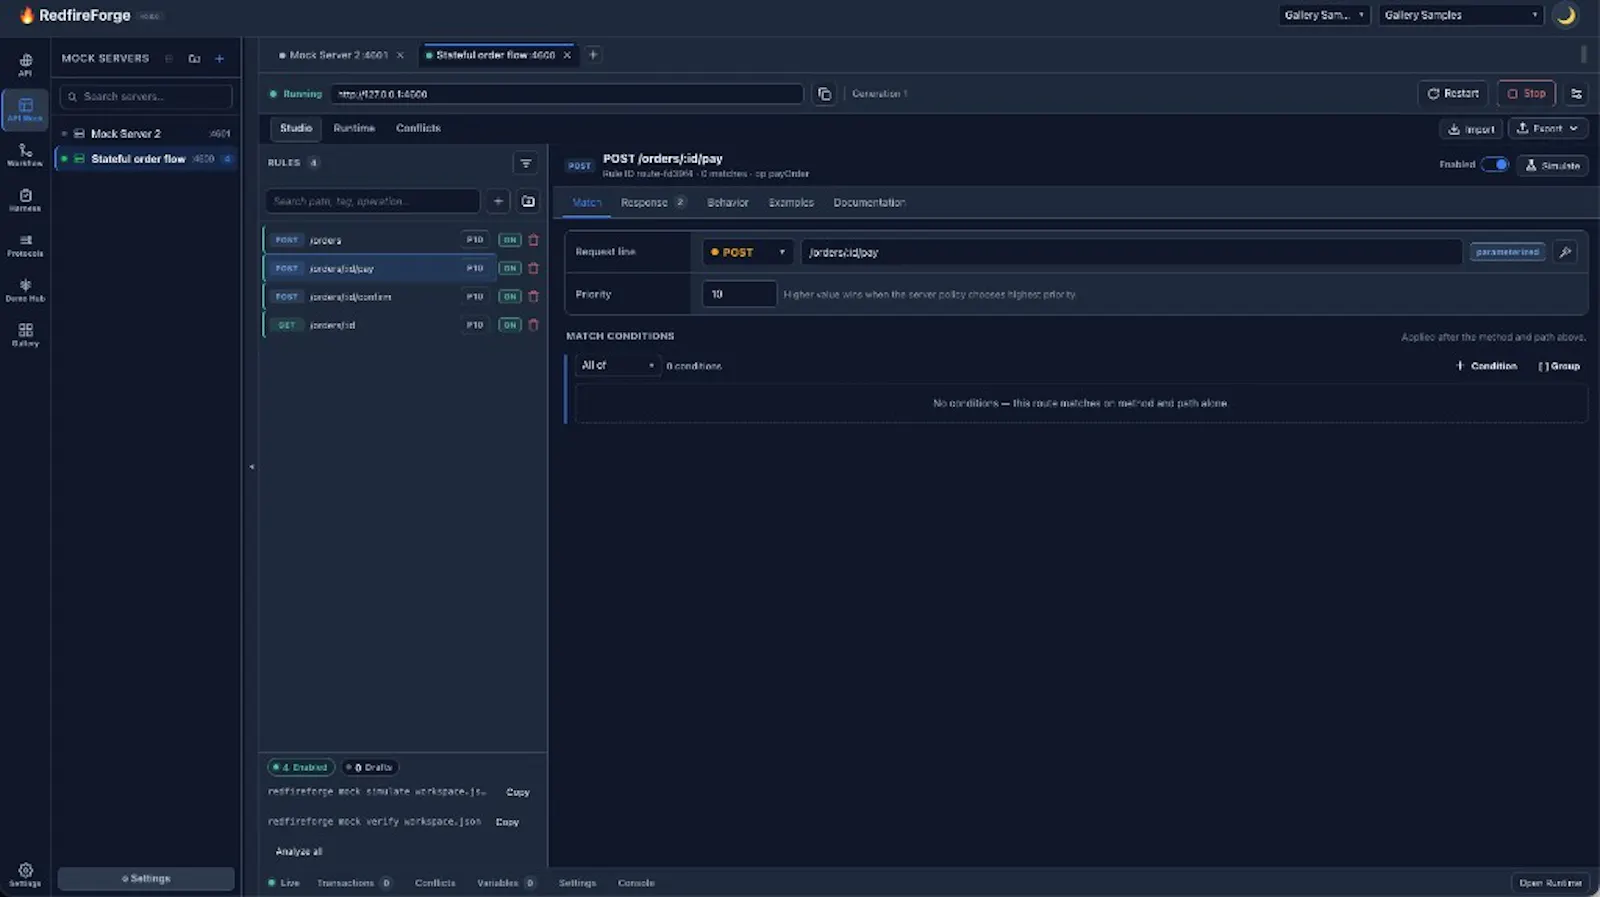Image resolution: width=1600 pixels, height=897 pixels.
Task: Show Variables in the bottom bar
Action: (506, 883)
